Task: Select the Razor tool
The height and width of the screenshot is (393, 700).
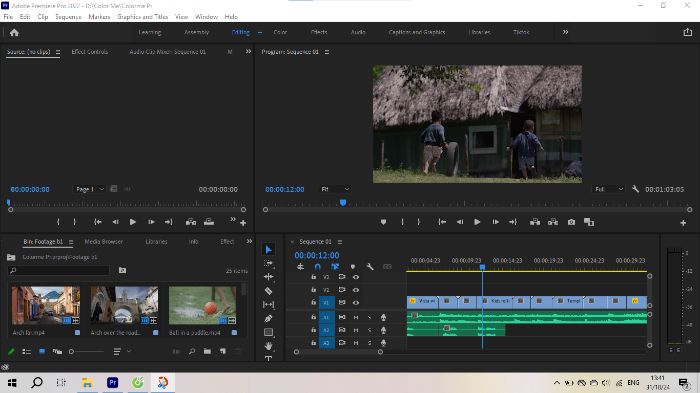Action: tap(268, 291)
